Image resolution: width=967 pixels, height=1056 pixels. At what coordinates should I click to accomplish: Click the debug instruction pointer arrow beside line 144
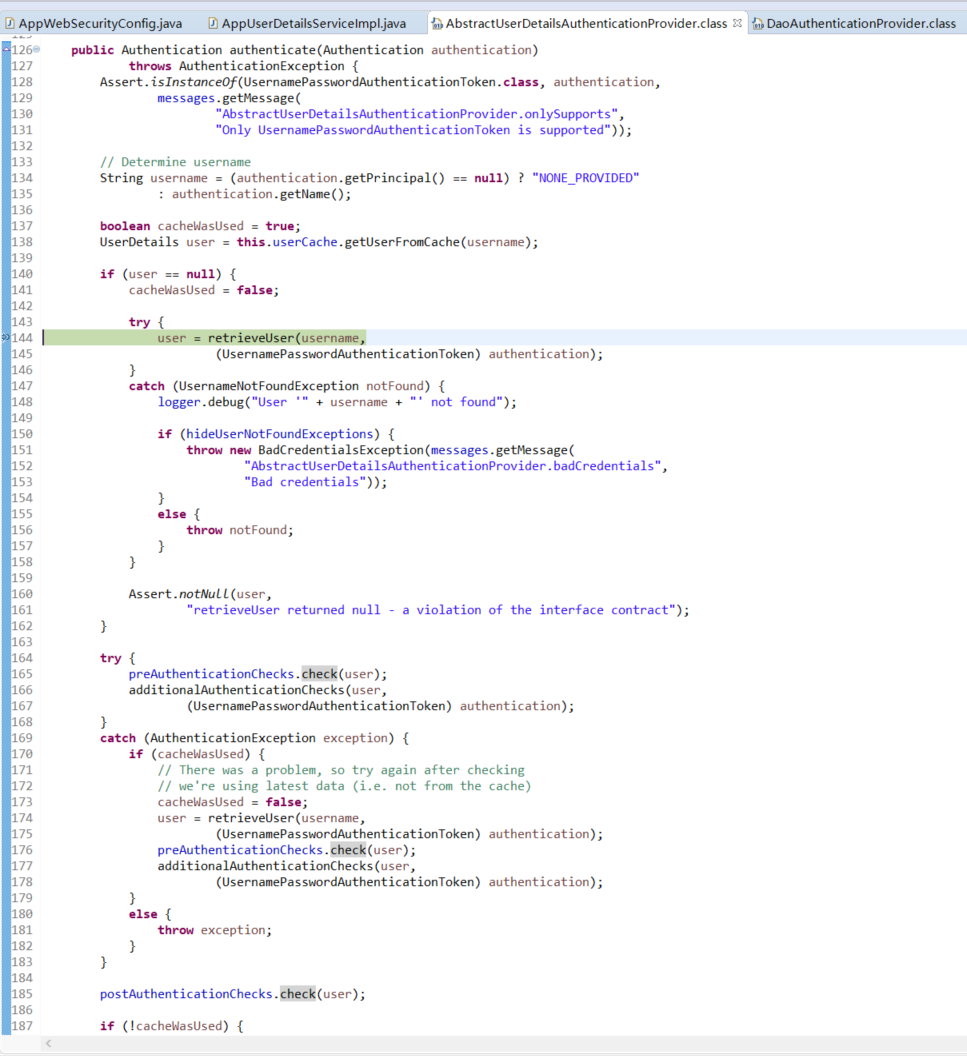click(x=6, y=337)
